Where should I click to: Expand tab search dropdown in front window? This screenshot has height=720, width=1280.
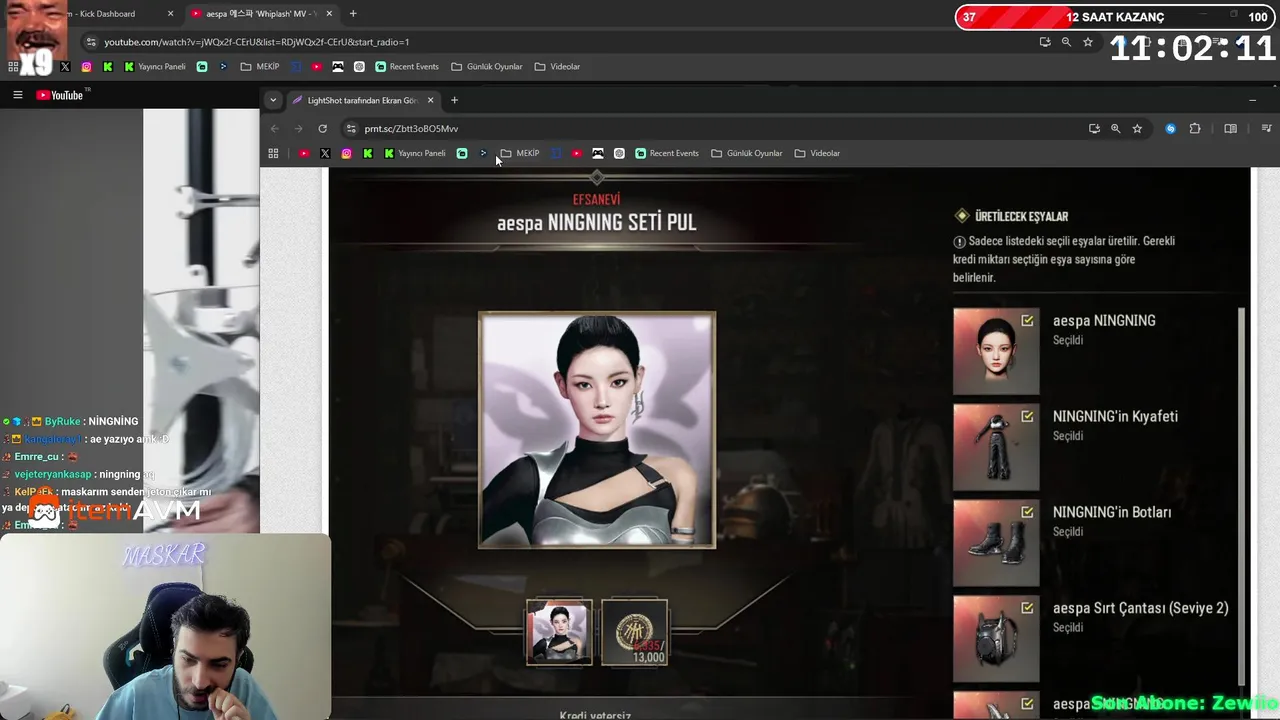click(x=273, y=100)
